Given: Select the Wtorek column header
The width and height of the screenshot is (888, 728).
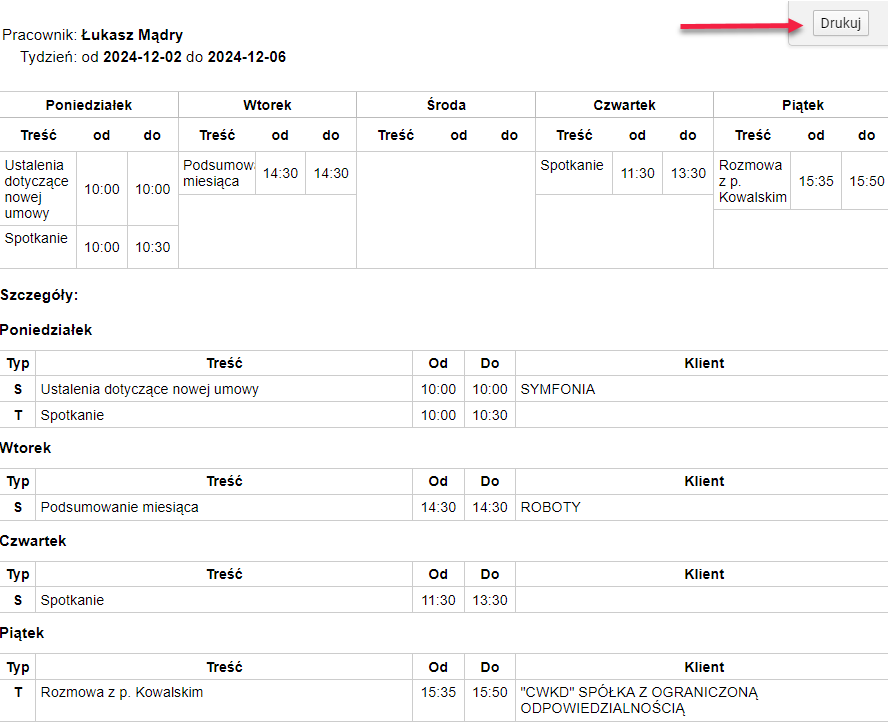Looking at the screenshot, I should [267, 105].
